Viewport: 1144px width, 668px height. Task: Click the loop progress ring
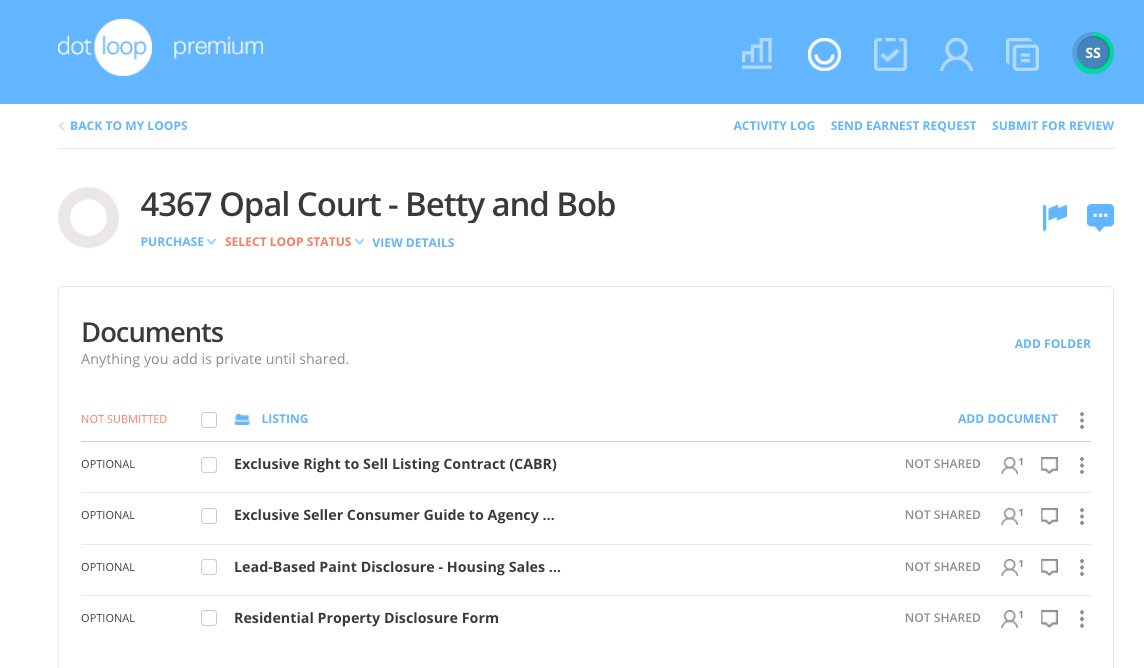[x=89, y=217]
